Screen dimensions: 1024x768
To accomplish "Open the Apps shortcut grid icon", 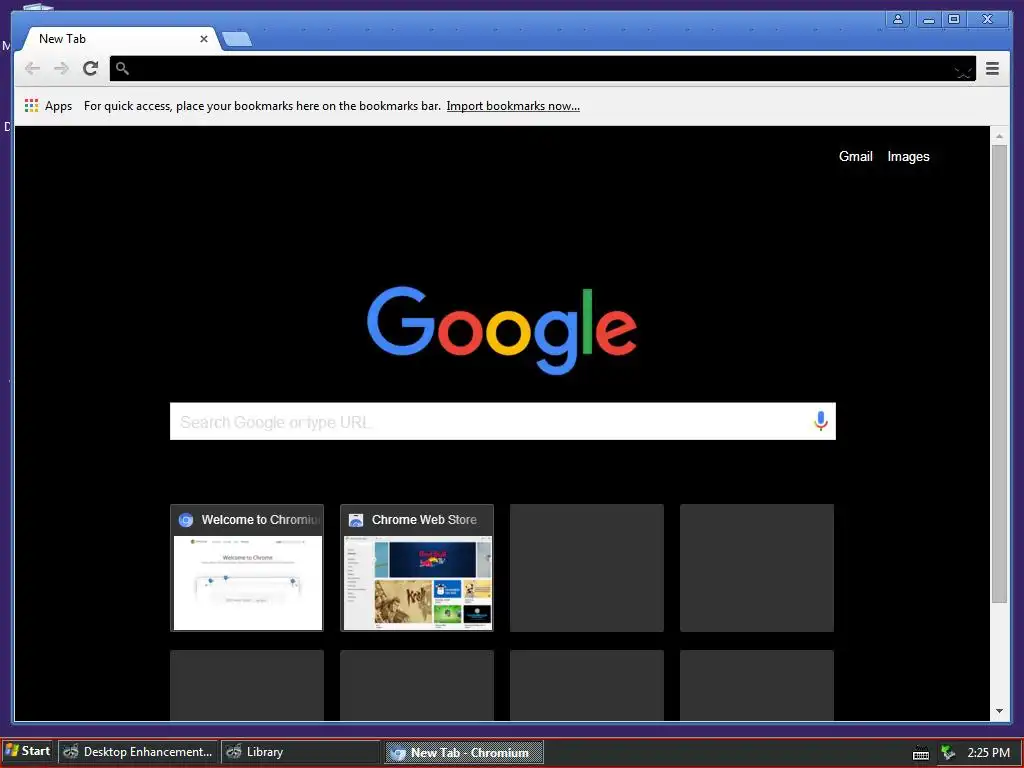I will (x=31, y=106).
